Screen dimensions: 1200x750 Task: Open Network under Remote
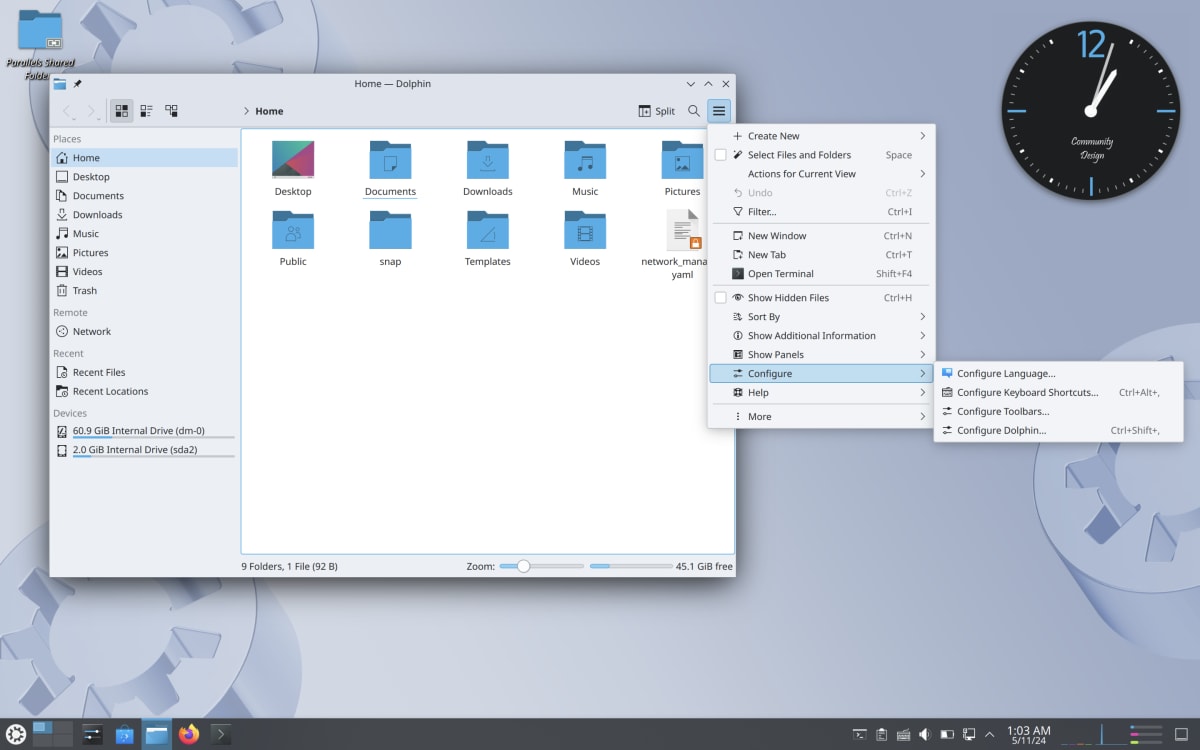point(144,332)
